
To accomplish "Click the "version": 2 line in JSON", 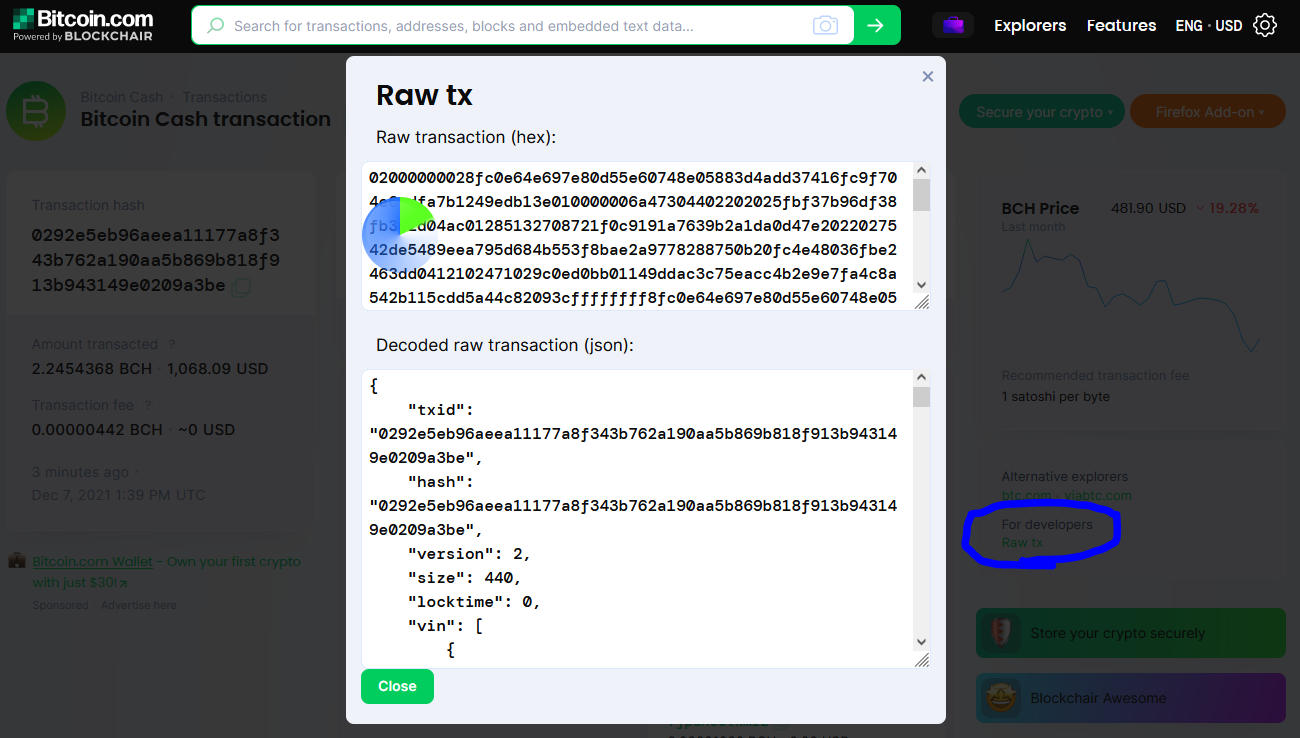I will tap(469, 553).
